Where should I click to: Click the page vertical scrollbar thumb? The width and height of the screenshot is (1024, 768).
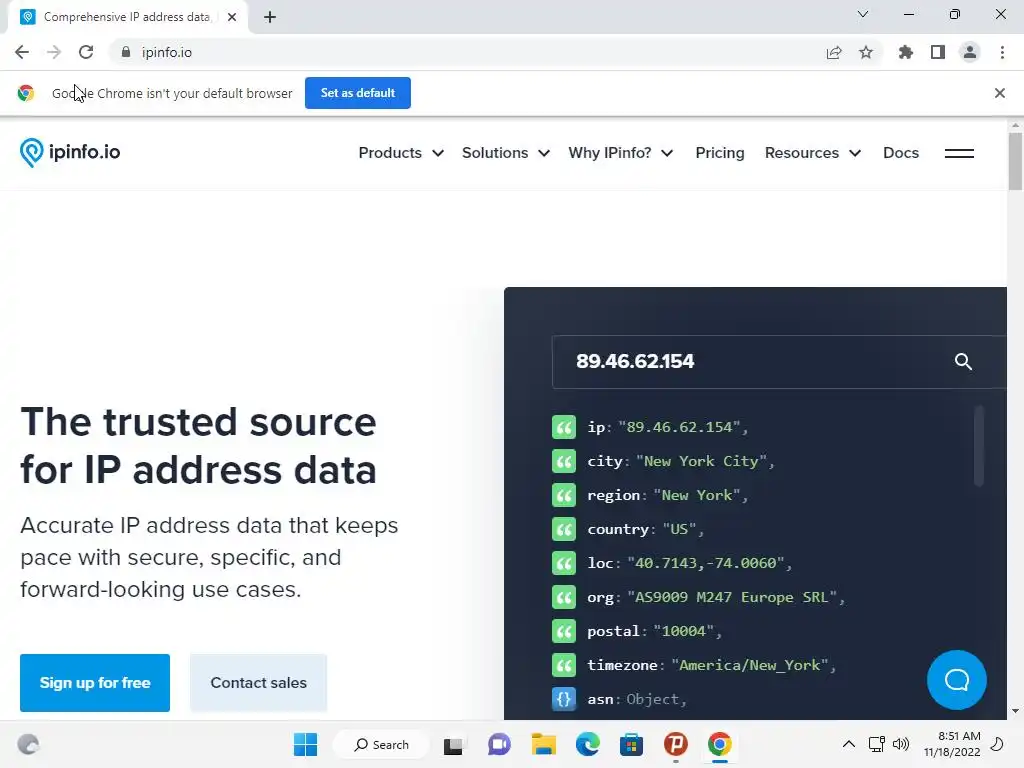pyautogui.click(x=1015, y=161)
